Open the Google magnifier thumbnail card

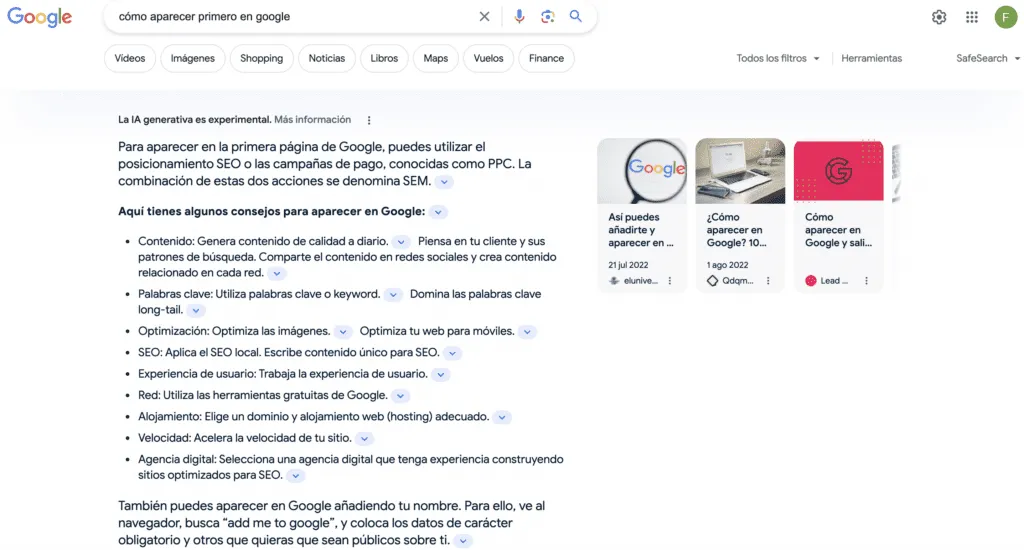[642, 171]
